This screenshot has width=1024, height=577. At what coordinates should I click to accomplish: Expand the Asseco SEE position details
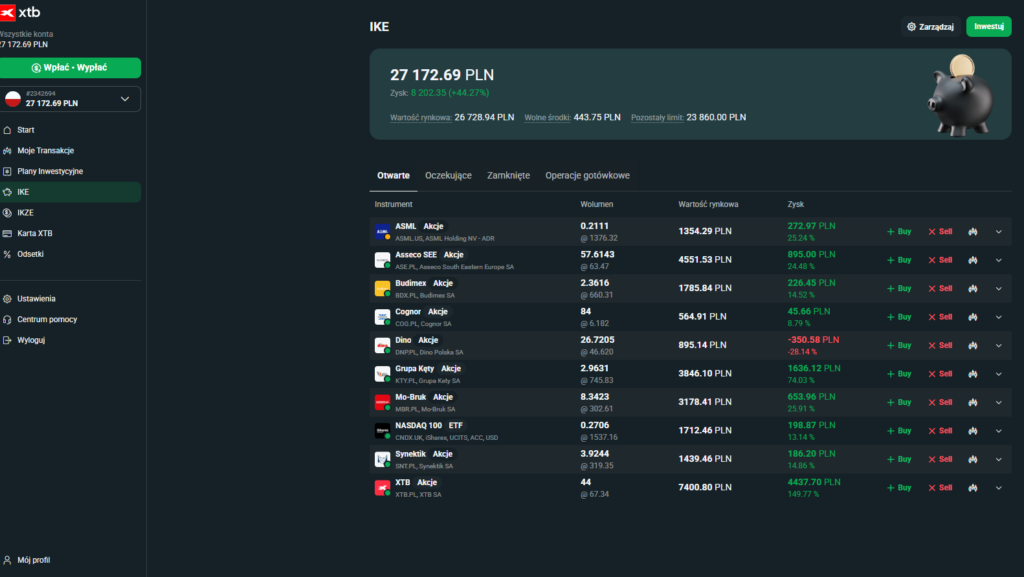pos(999,260)
